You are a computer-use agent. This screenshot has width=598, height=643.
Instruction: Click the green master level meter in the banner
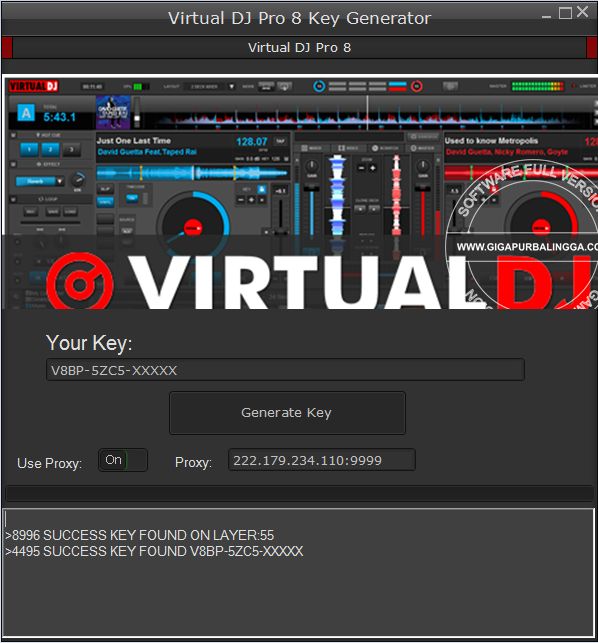pos(538,86)
